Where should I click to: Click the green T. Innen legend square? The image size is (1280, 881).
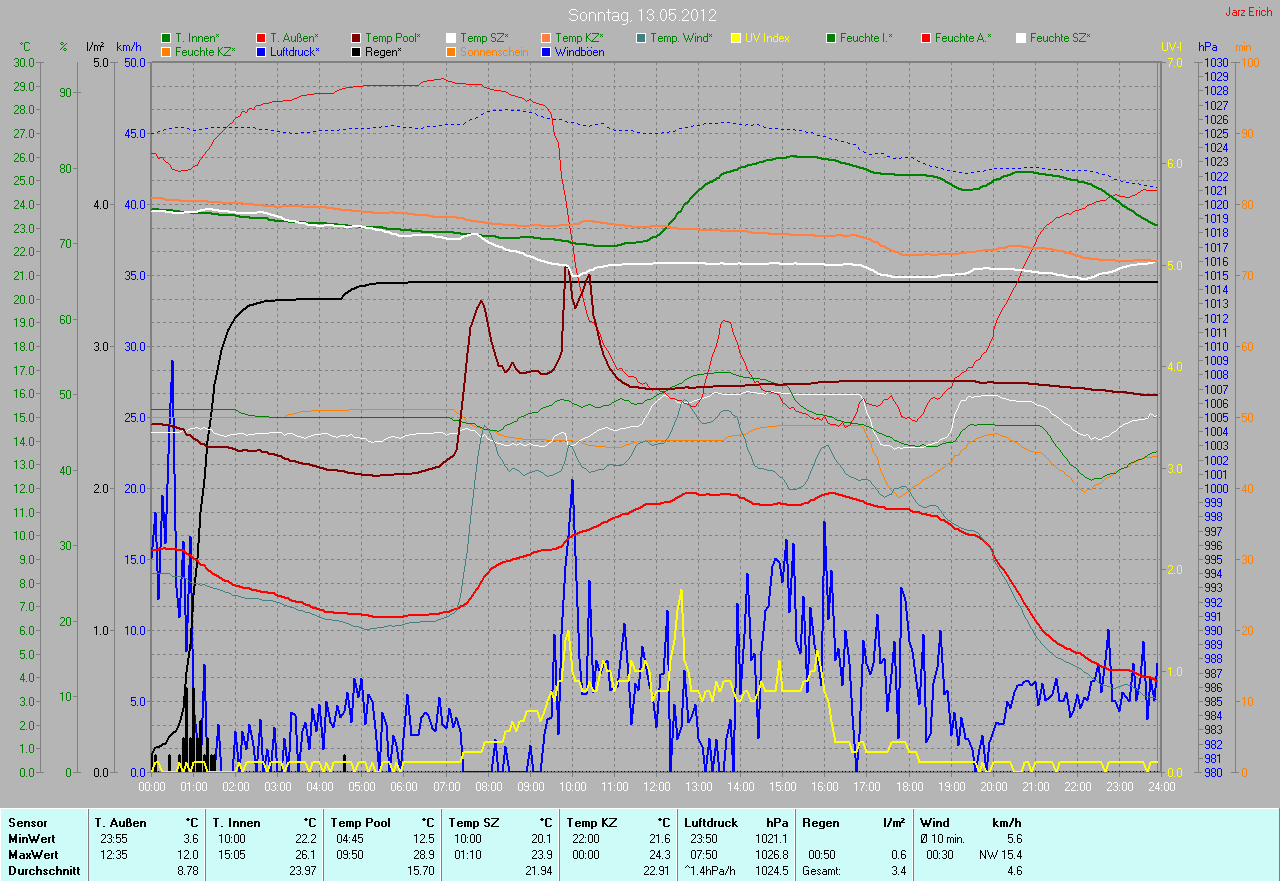166,38
